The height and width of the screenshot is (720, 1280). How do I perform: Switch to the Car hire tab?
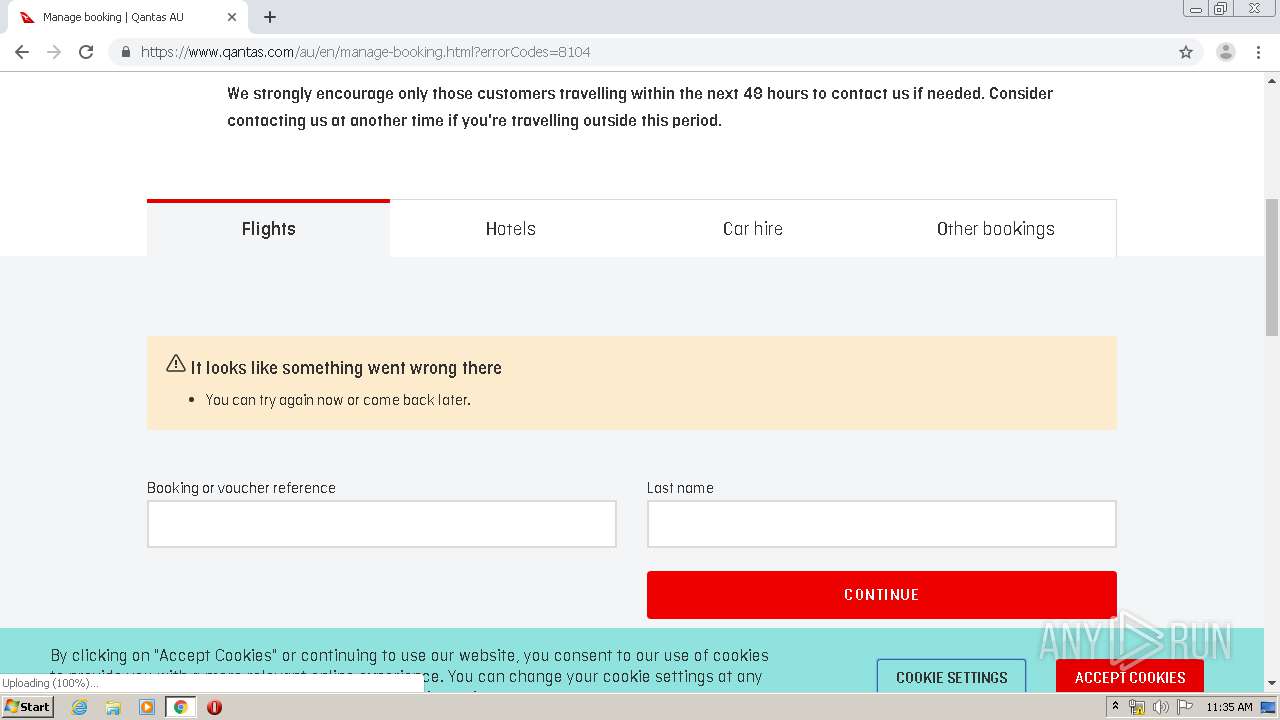(753, 229)
